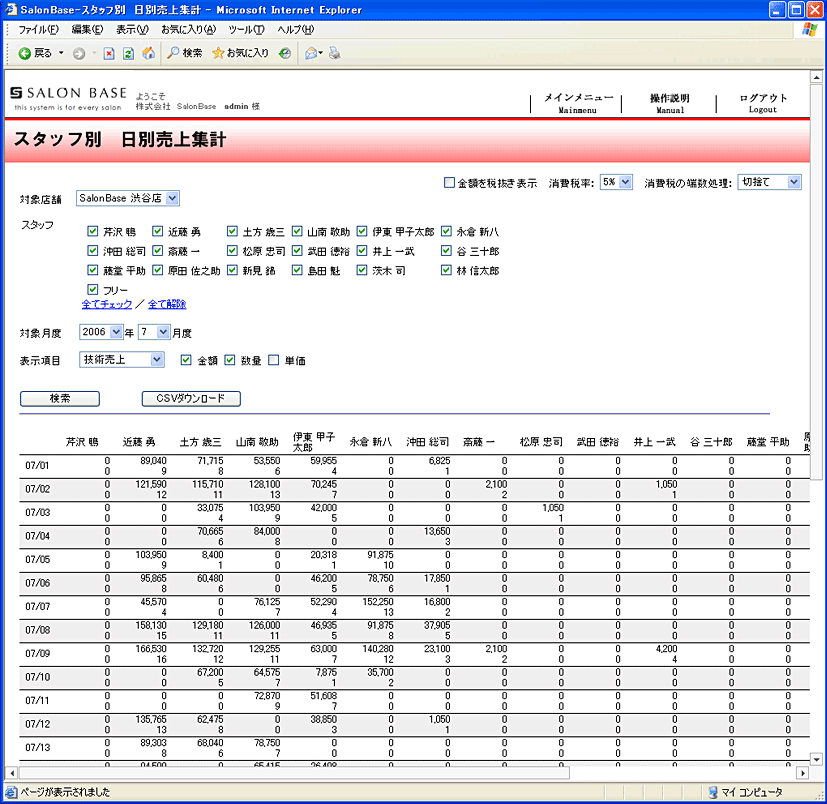The height and width of the screenshot is (804, 827).
Task: Click the 近藤 勇 column header
Action: tap(139, 442)
